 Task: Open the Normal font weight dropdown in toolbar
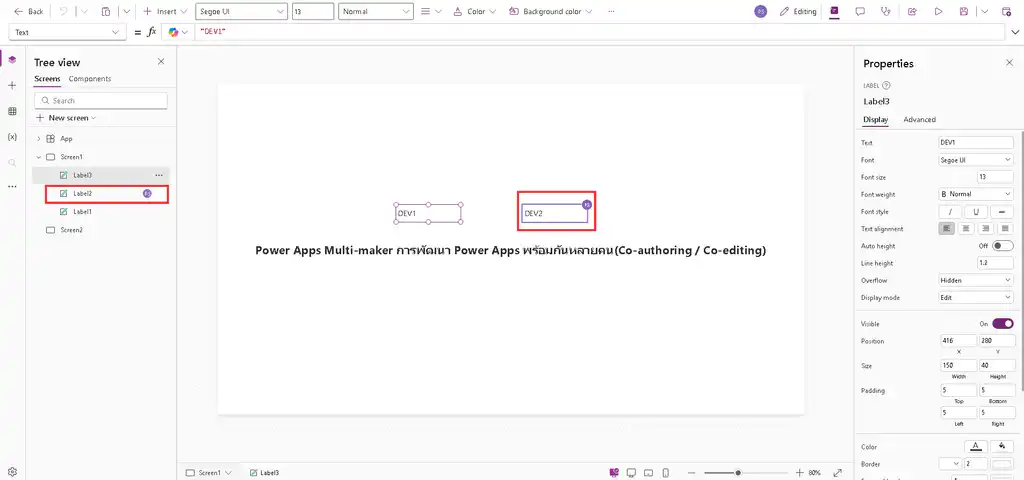click(376, 11)
